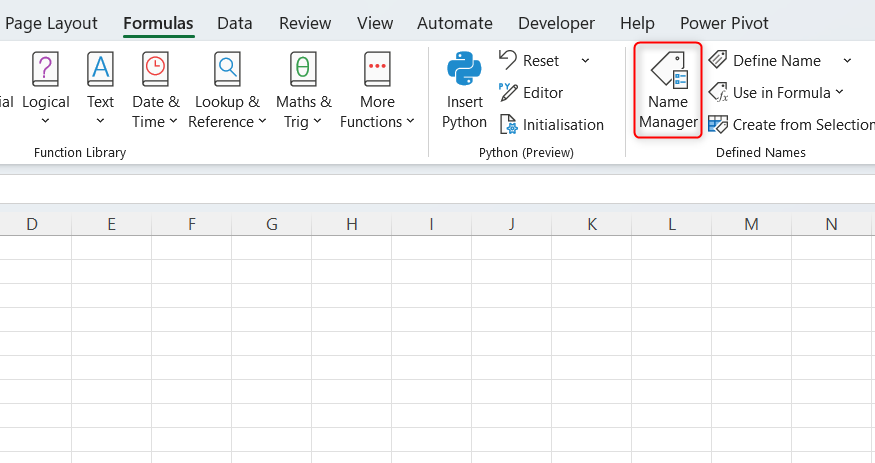Image resolution: width=875 pixels, height=463 pixels.
Task: Expand the Logical dropdown chevron
Action: coord(46,121)
